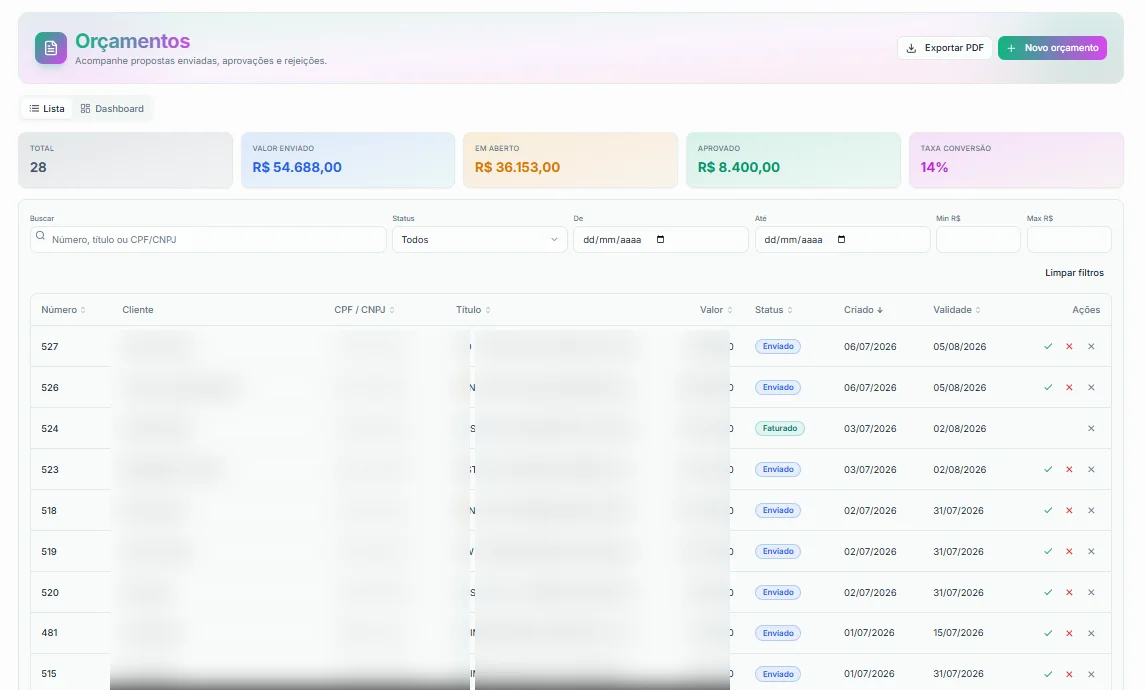Reject quote 519 with red X

click(x=1069, y=551)
